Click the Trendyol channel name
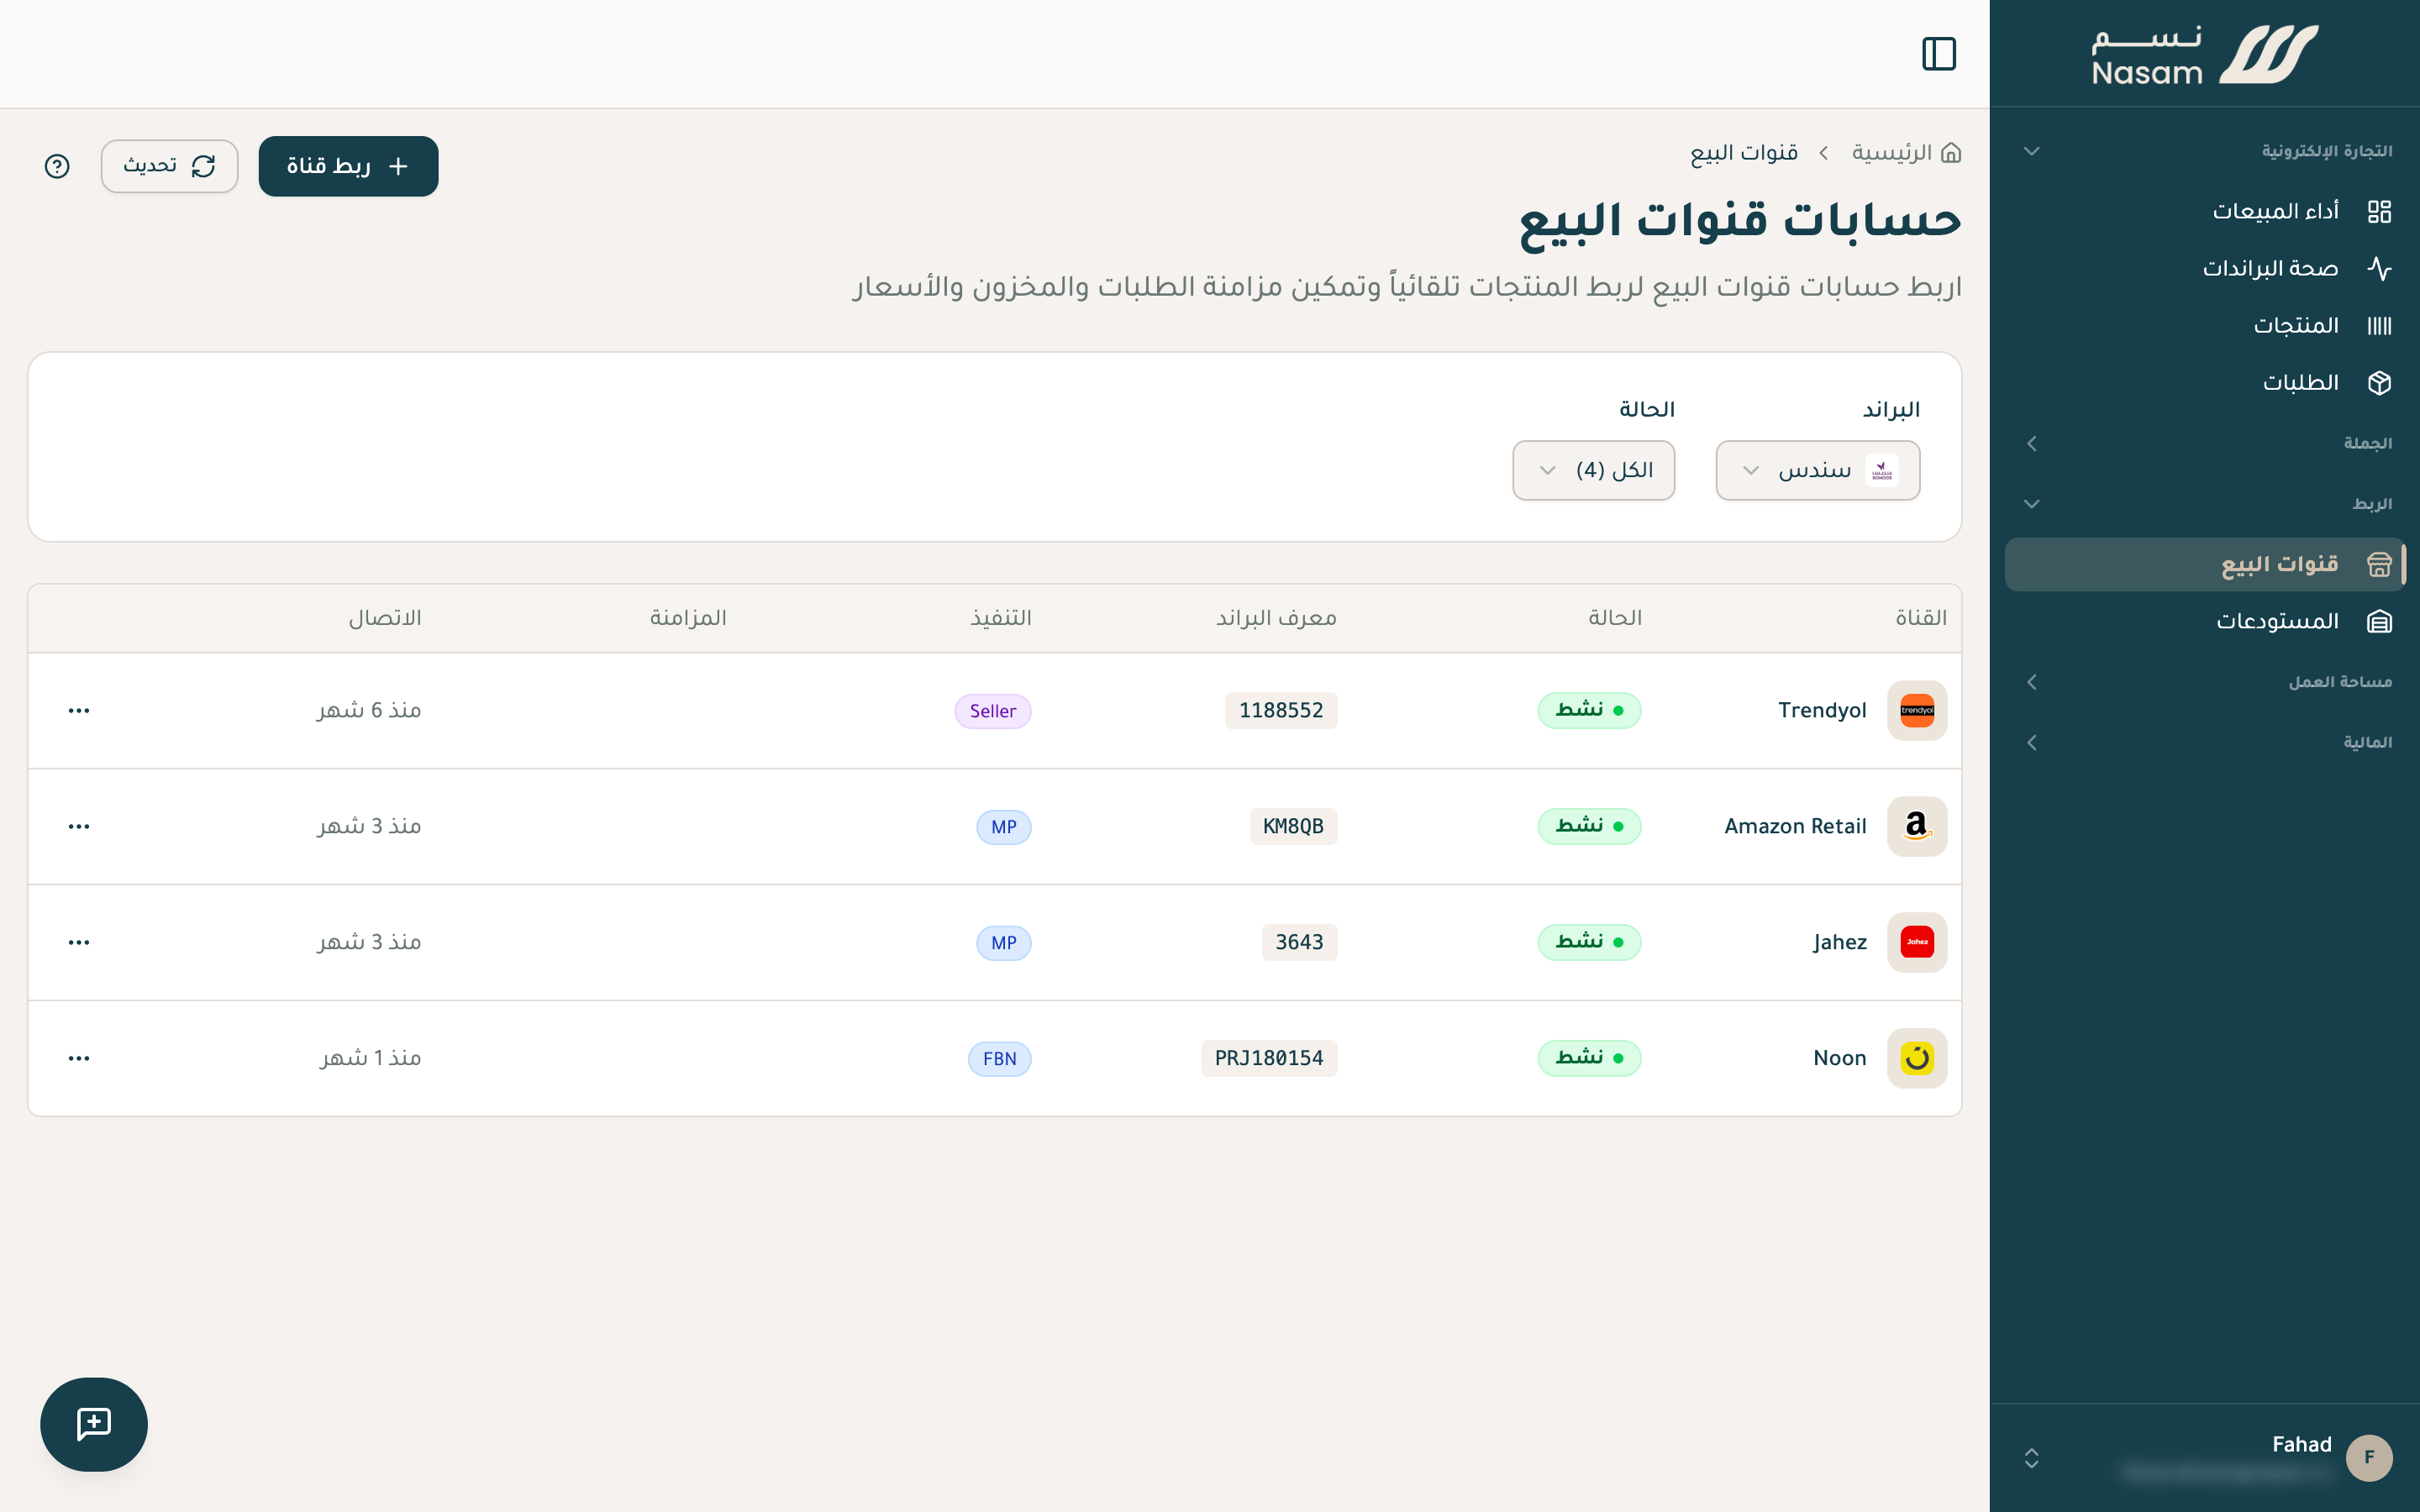Screen dimensions: 2420x1512 1822,711
